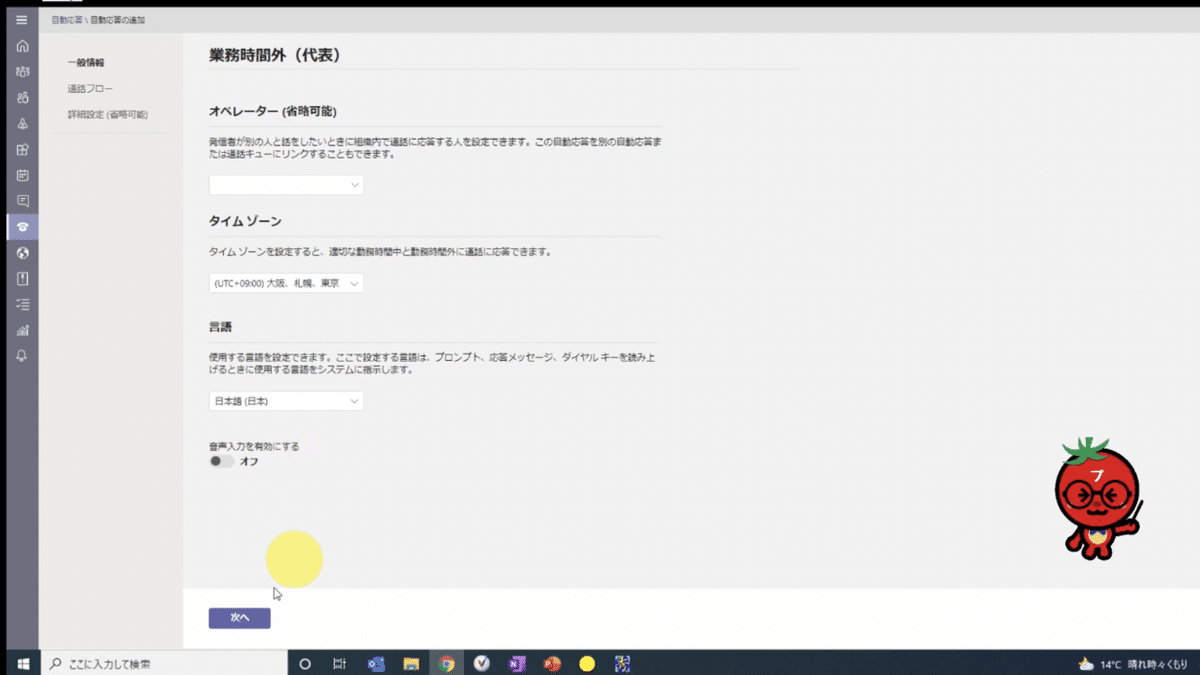Screen dimensions: 1200x675
Task: Select the 詳細設定 (省略可能) step
Action: click(110, 114)
